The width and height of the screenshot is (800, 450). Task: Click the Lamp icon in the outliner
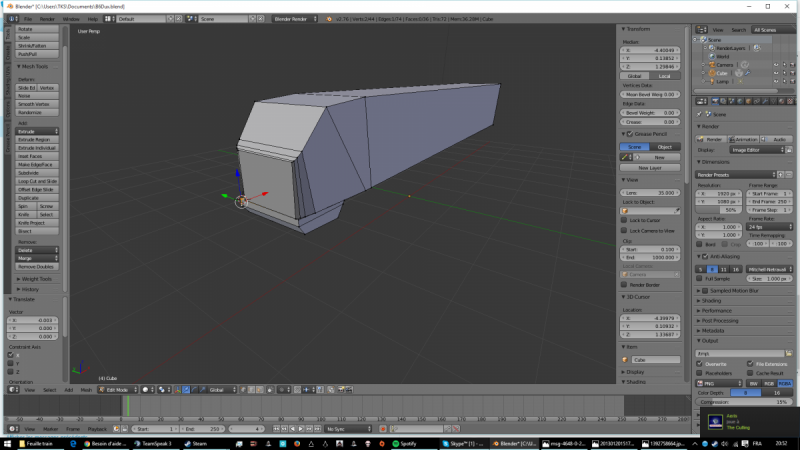[x=712, y=82]
